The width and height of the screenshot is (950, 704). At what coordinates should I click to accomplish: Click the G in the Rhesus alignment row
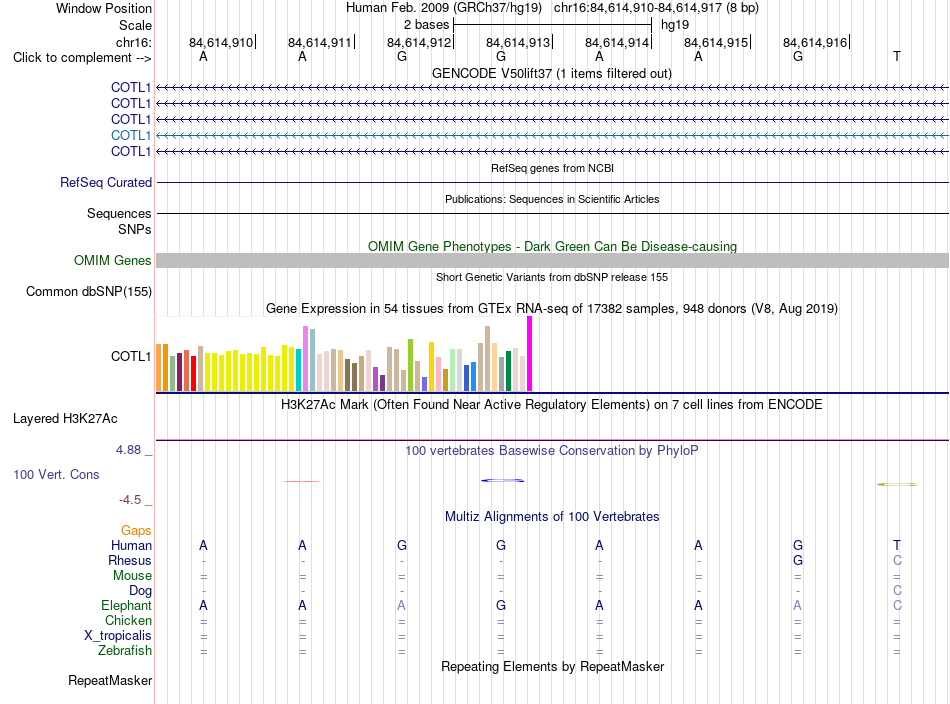point(797,560)
